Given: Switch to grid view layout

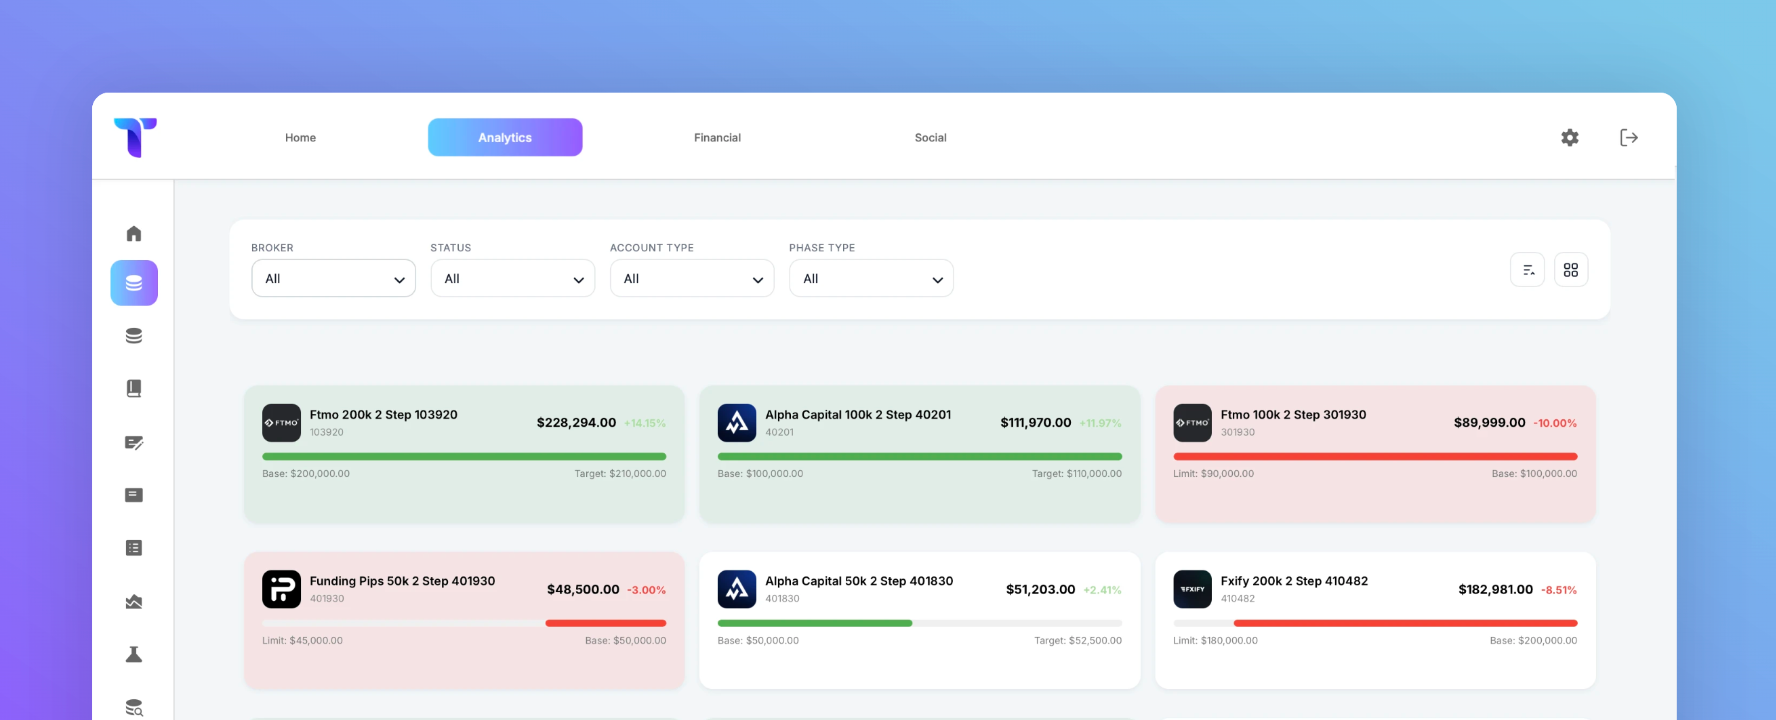Looking at the screenshot, I should coord(1571,270).
